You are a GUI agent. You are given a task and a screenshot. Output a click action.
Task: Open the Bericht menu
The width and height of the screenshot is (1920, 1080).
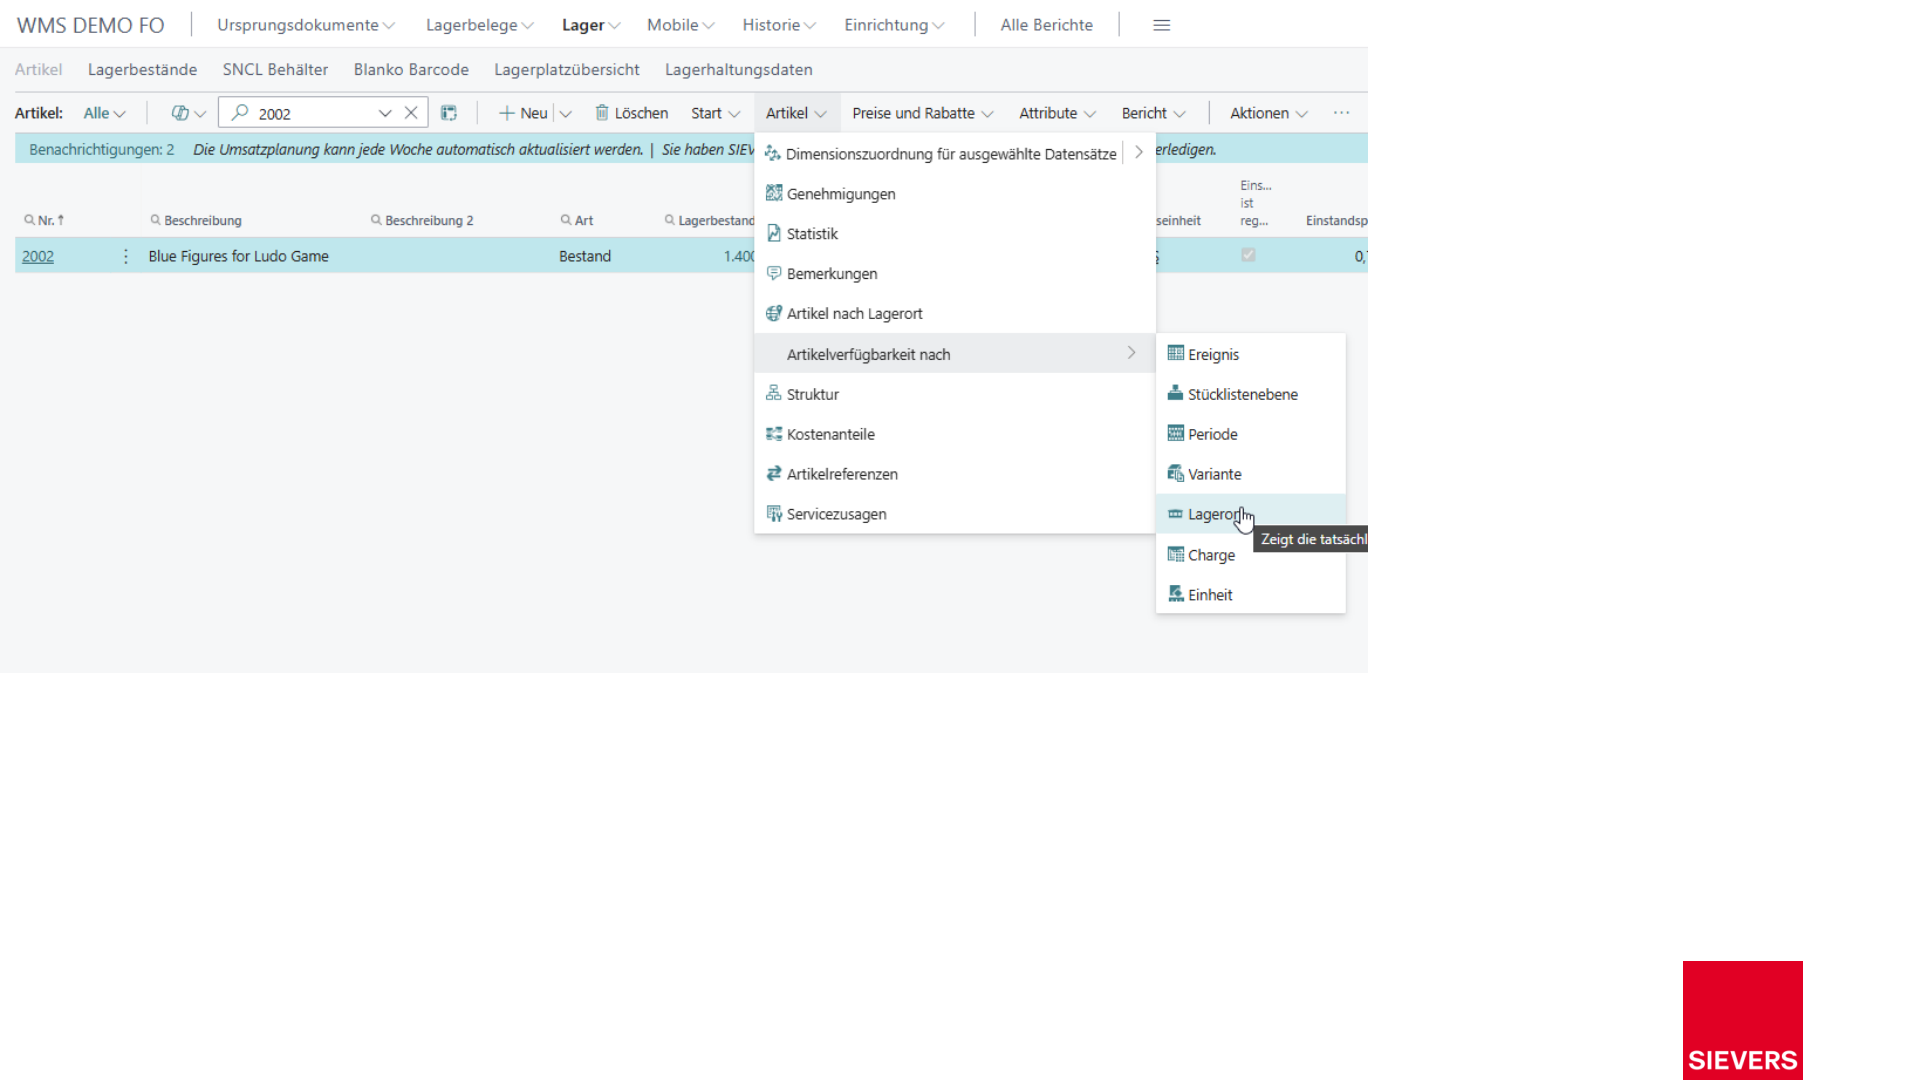click(1153, 113)
